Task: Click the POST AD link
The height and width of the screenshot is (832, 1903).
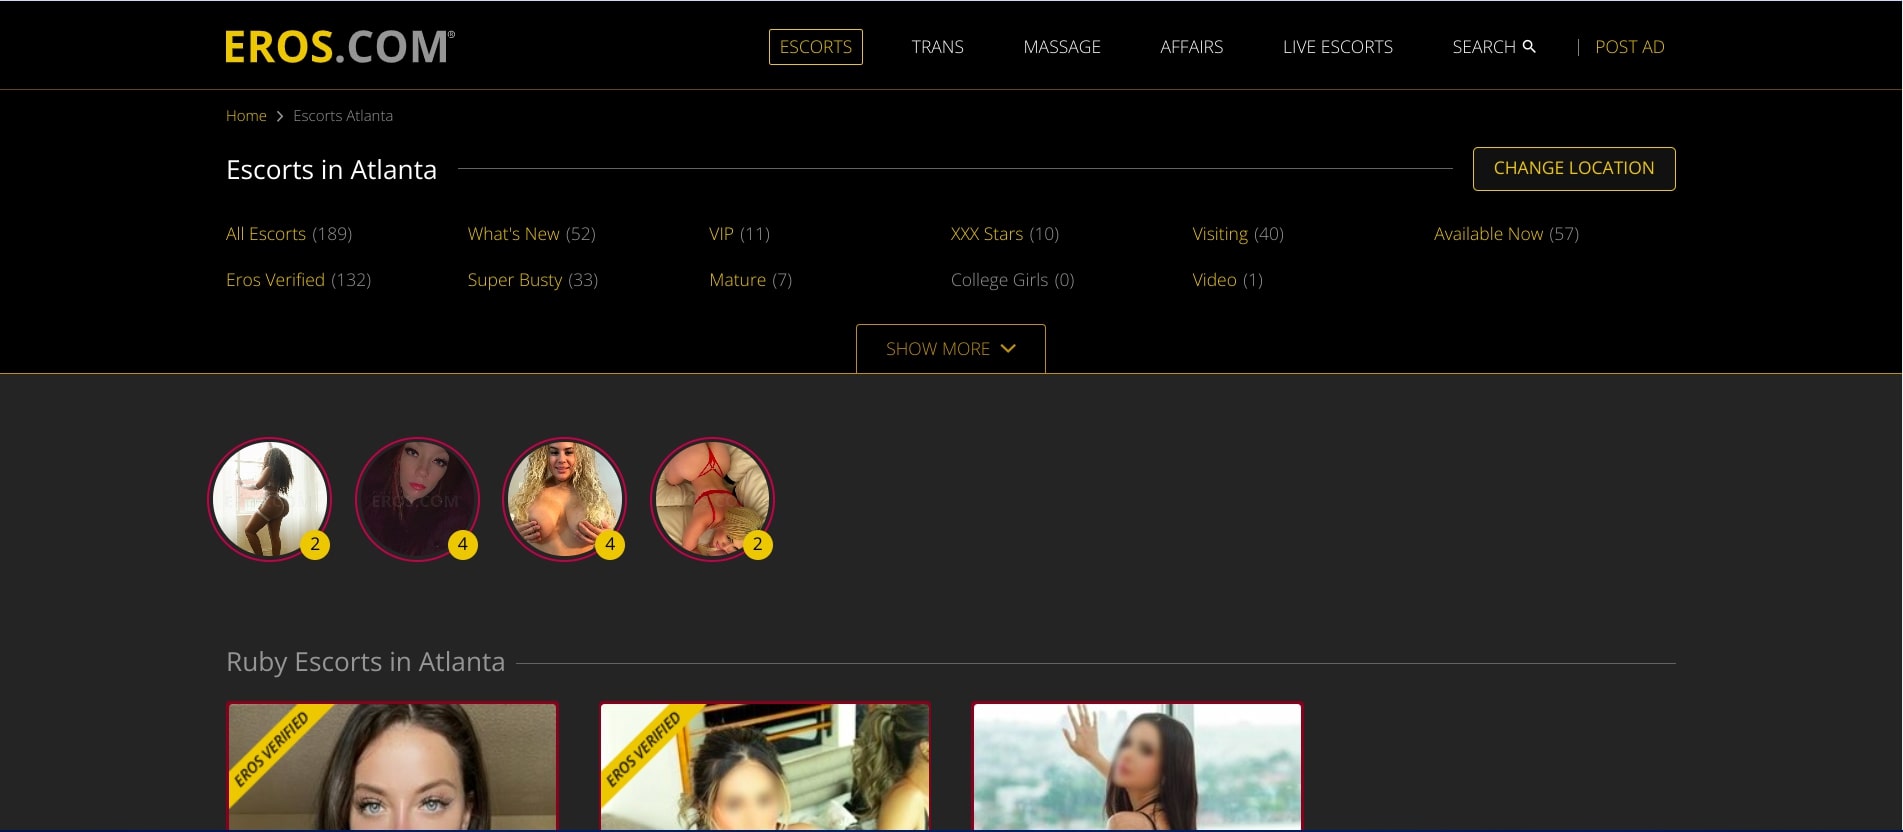Action: coord(1630,47)
